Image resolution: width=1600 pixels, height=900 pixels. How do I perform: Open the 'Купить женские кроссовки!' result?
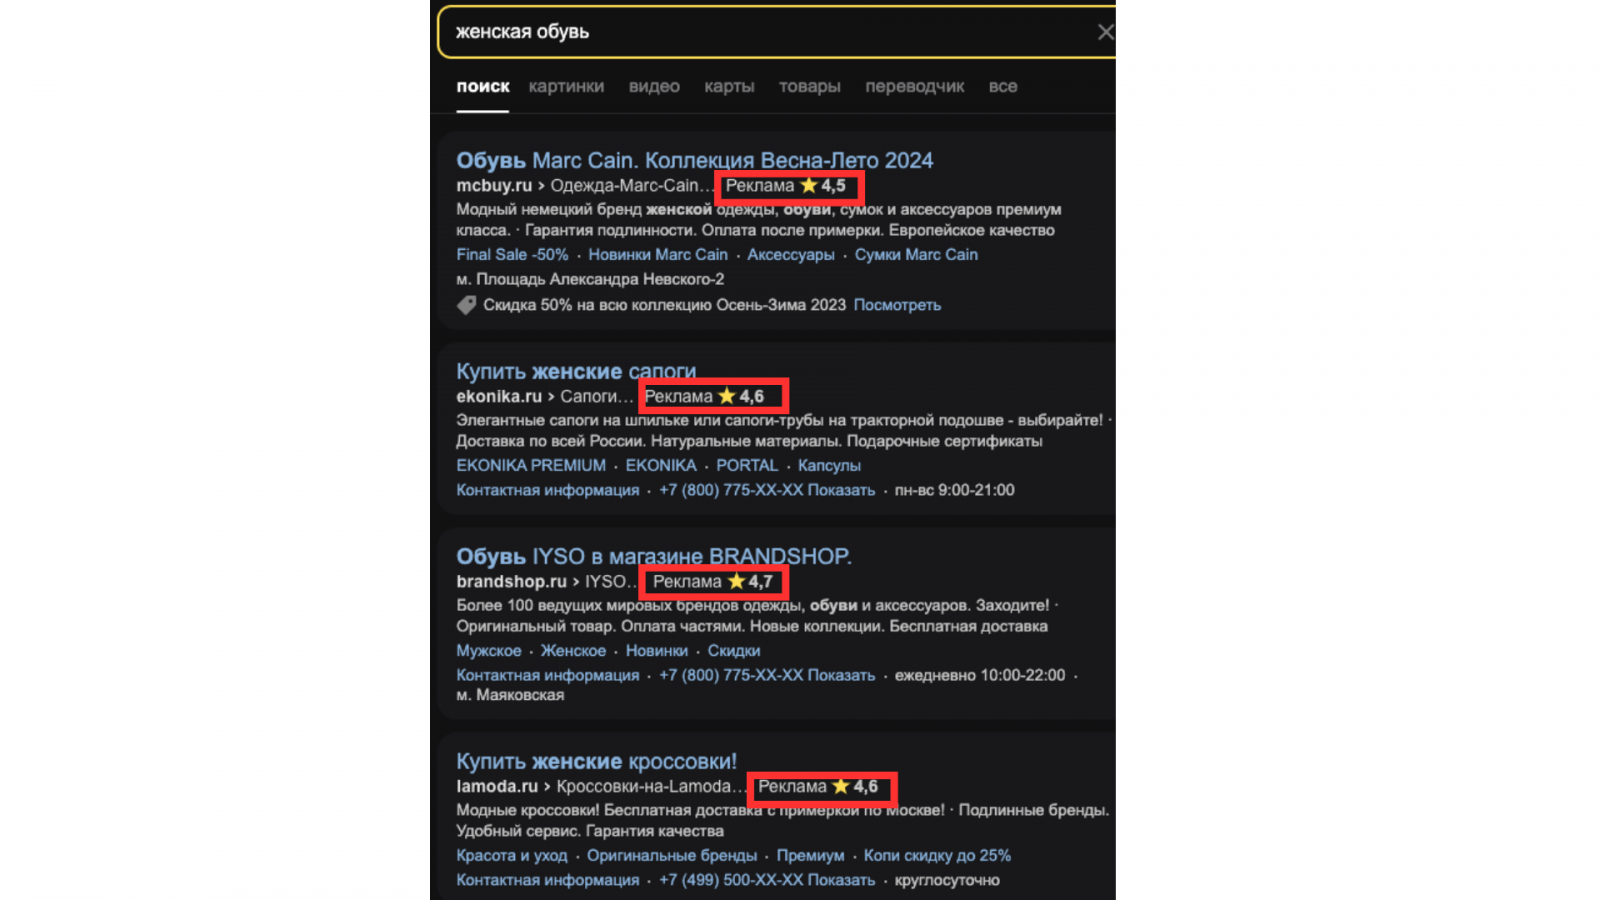(597, 761)
